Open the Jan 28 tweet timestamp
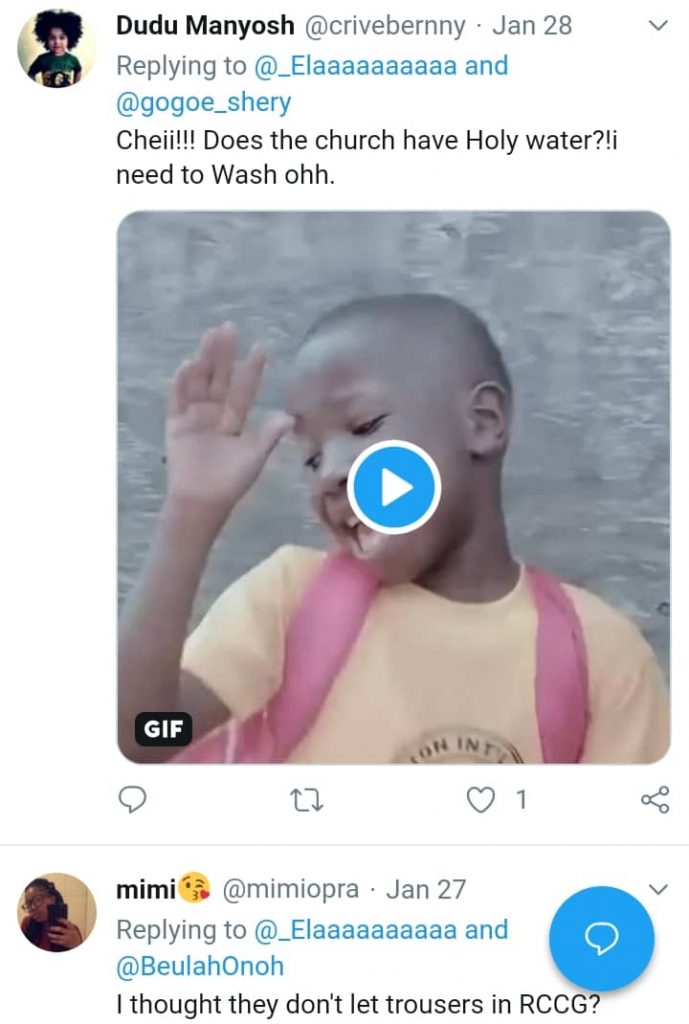Screen dimensions: 689x1024 [532, 25]
